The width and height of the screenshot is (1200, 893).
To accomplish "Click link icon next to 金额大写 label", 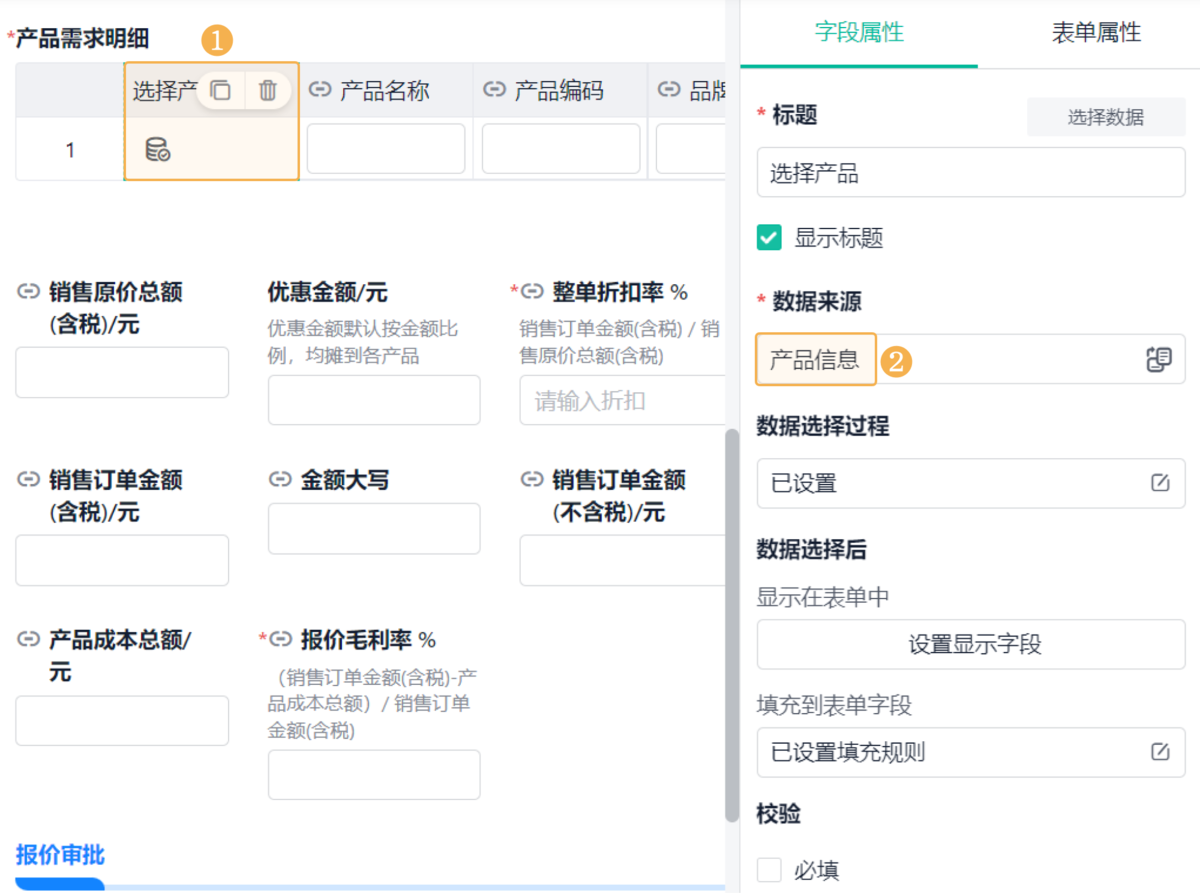I will pos(280,480).
